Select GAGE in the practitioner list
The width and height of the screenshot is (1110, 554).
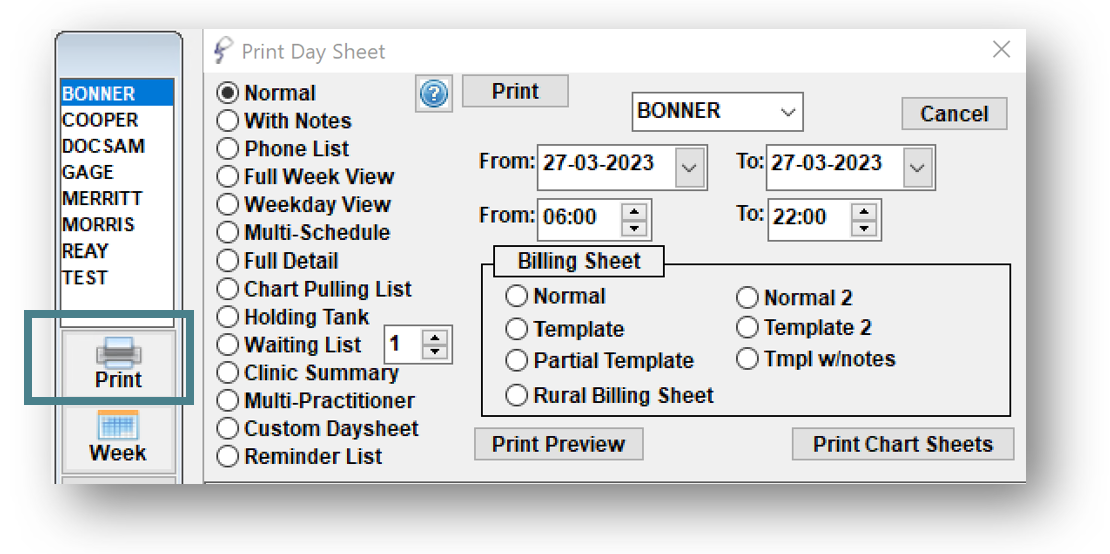[x=118, y=172]
